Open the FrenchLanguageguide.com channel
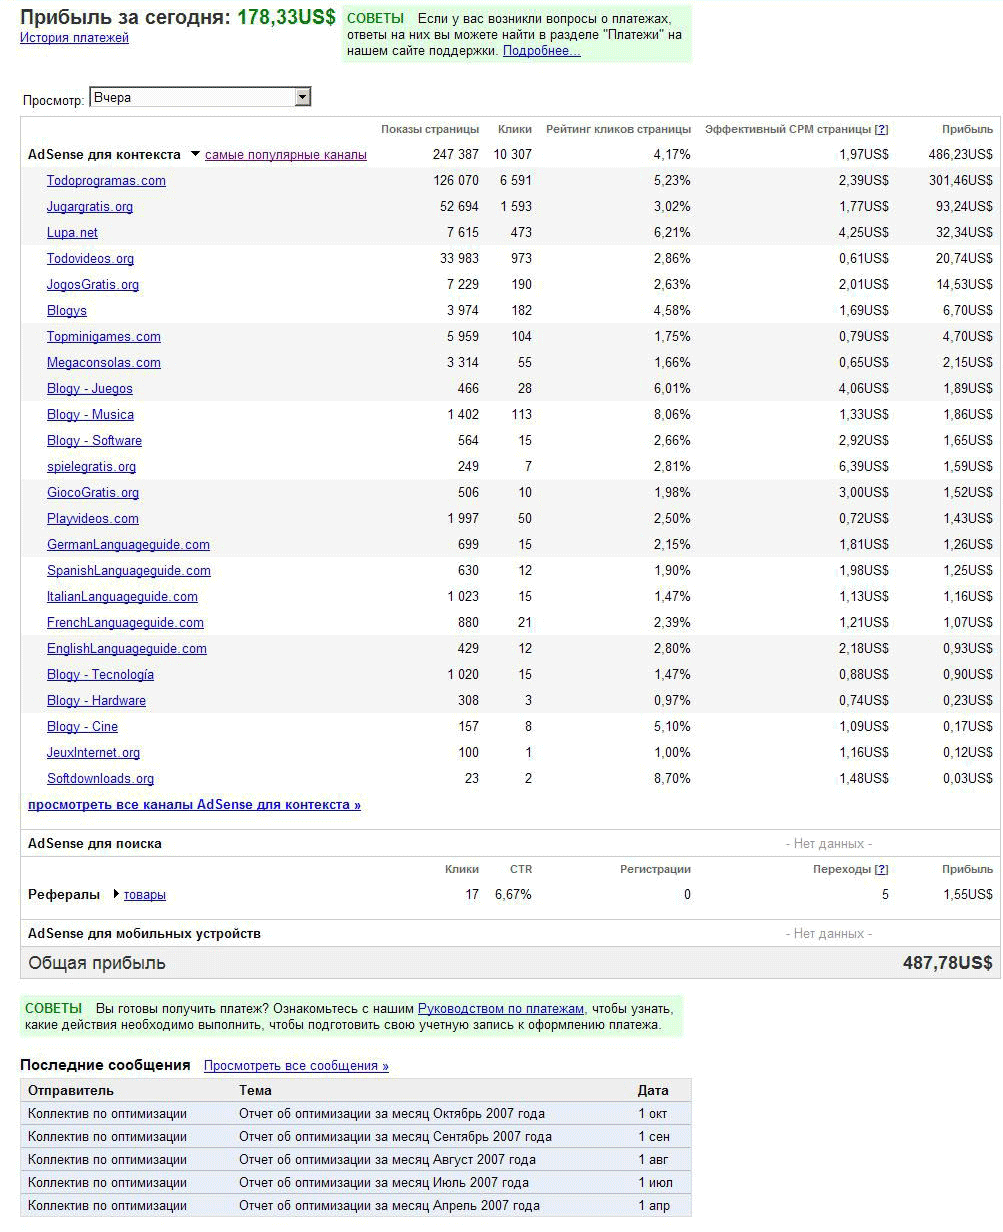1003x1232 pixels. tap(125, 623)
